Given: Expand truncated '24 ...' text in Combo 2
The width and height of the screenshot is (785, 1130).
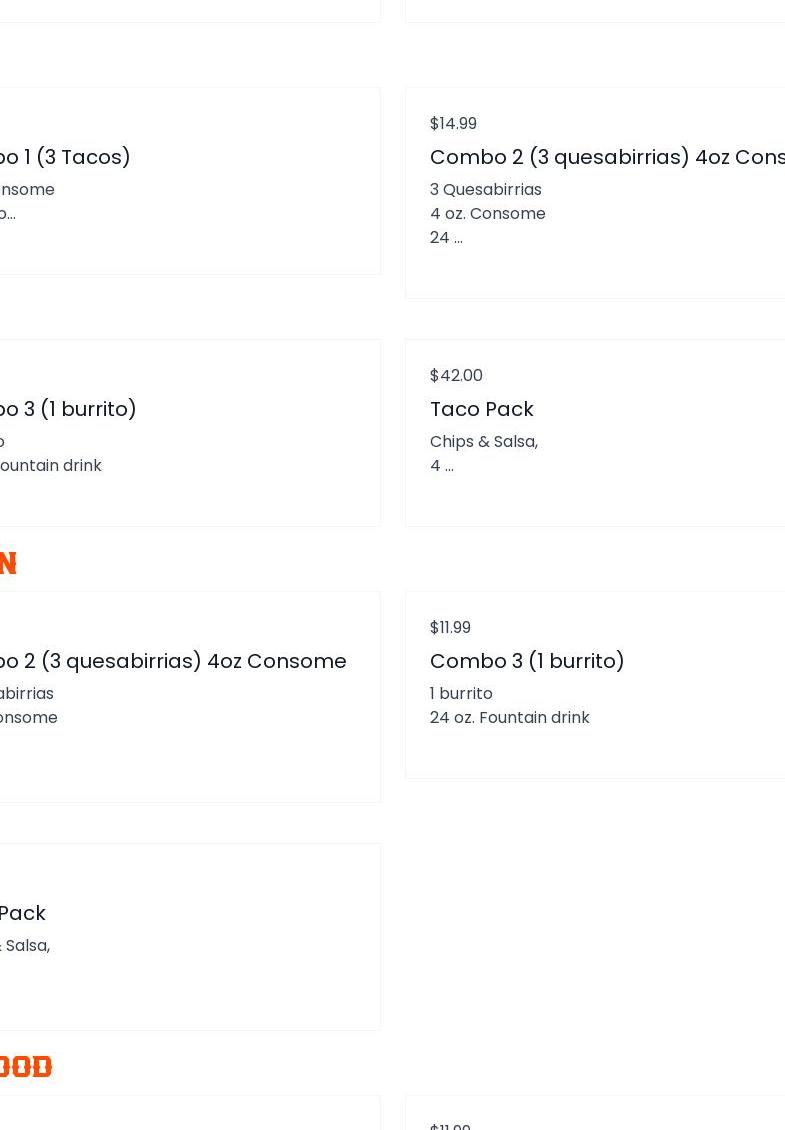Looking at the screenshot, I should point(446,237).
